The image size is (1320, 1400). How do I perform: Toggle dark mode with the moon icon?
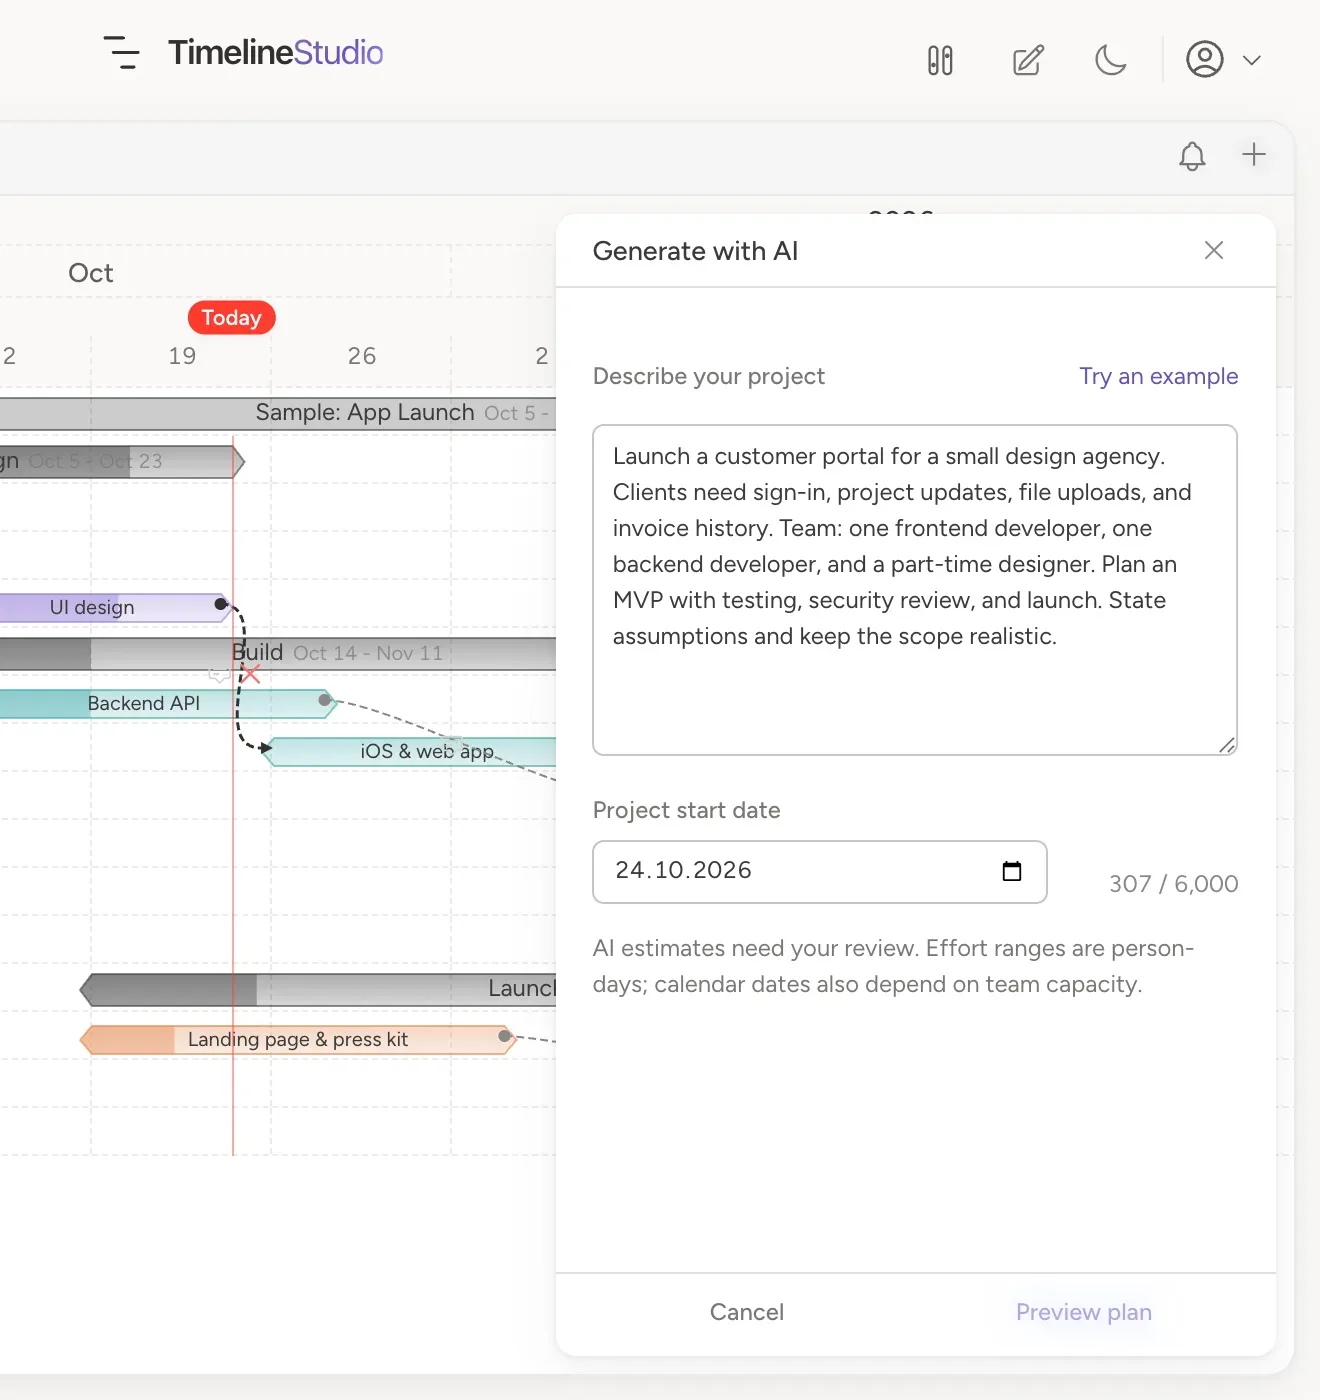pos(1111,60)
